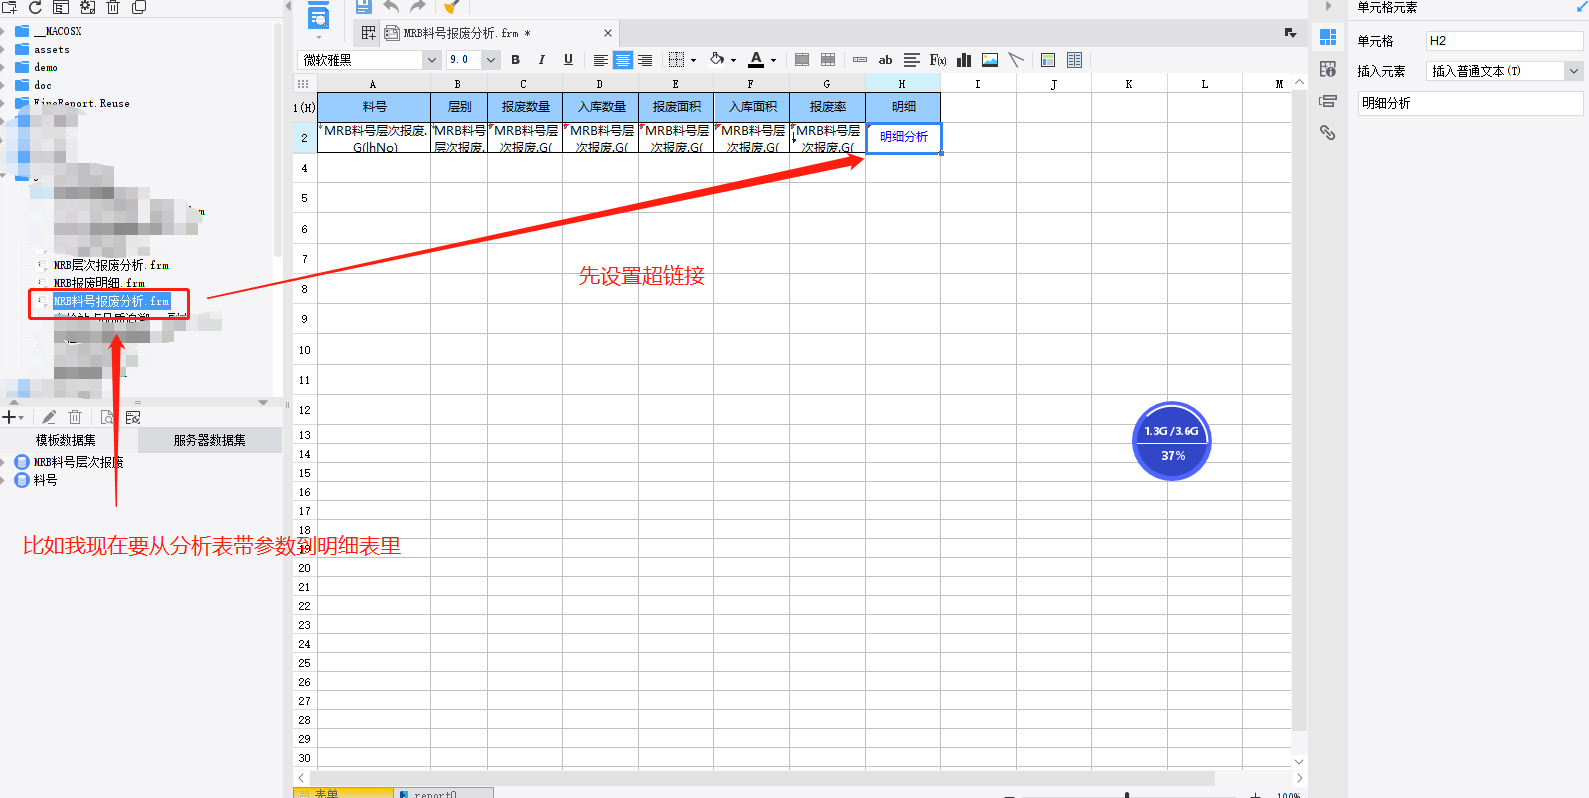1589x798 pixels.
Task: Open hyperlink panel chain icon on right sidebar
Action: coord(1328,132)
